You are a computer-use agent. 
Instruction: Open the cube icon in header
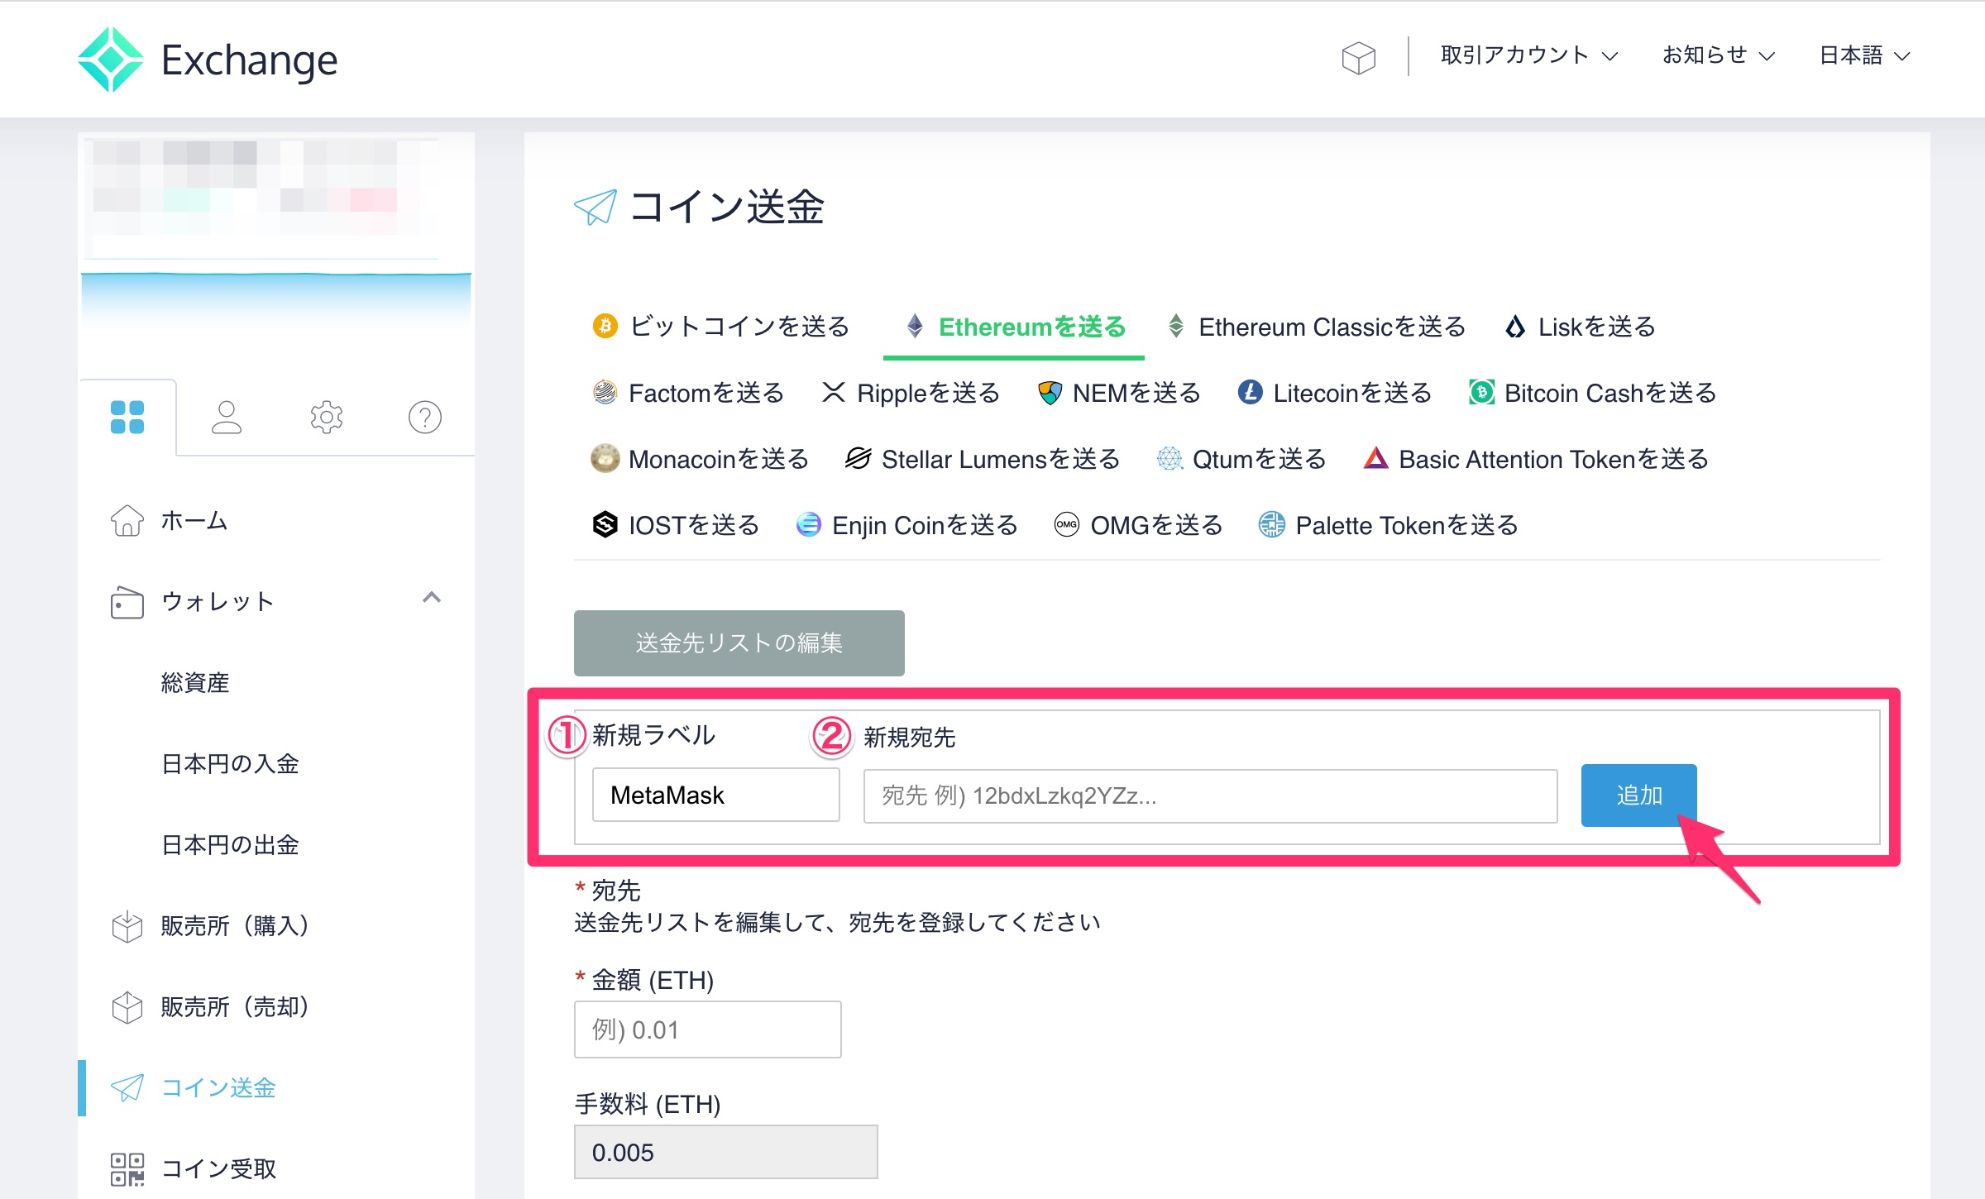[x=1358, y=57]
